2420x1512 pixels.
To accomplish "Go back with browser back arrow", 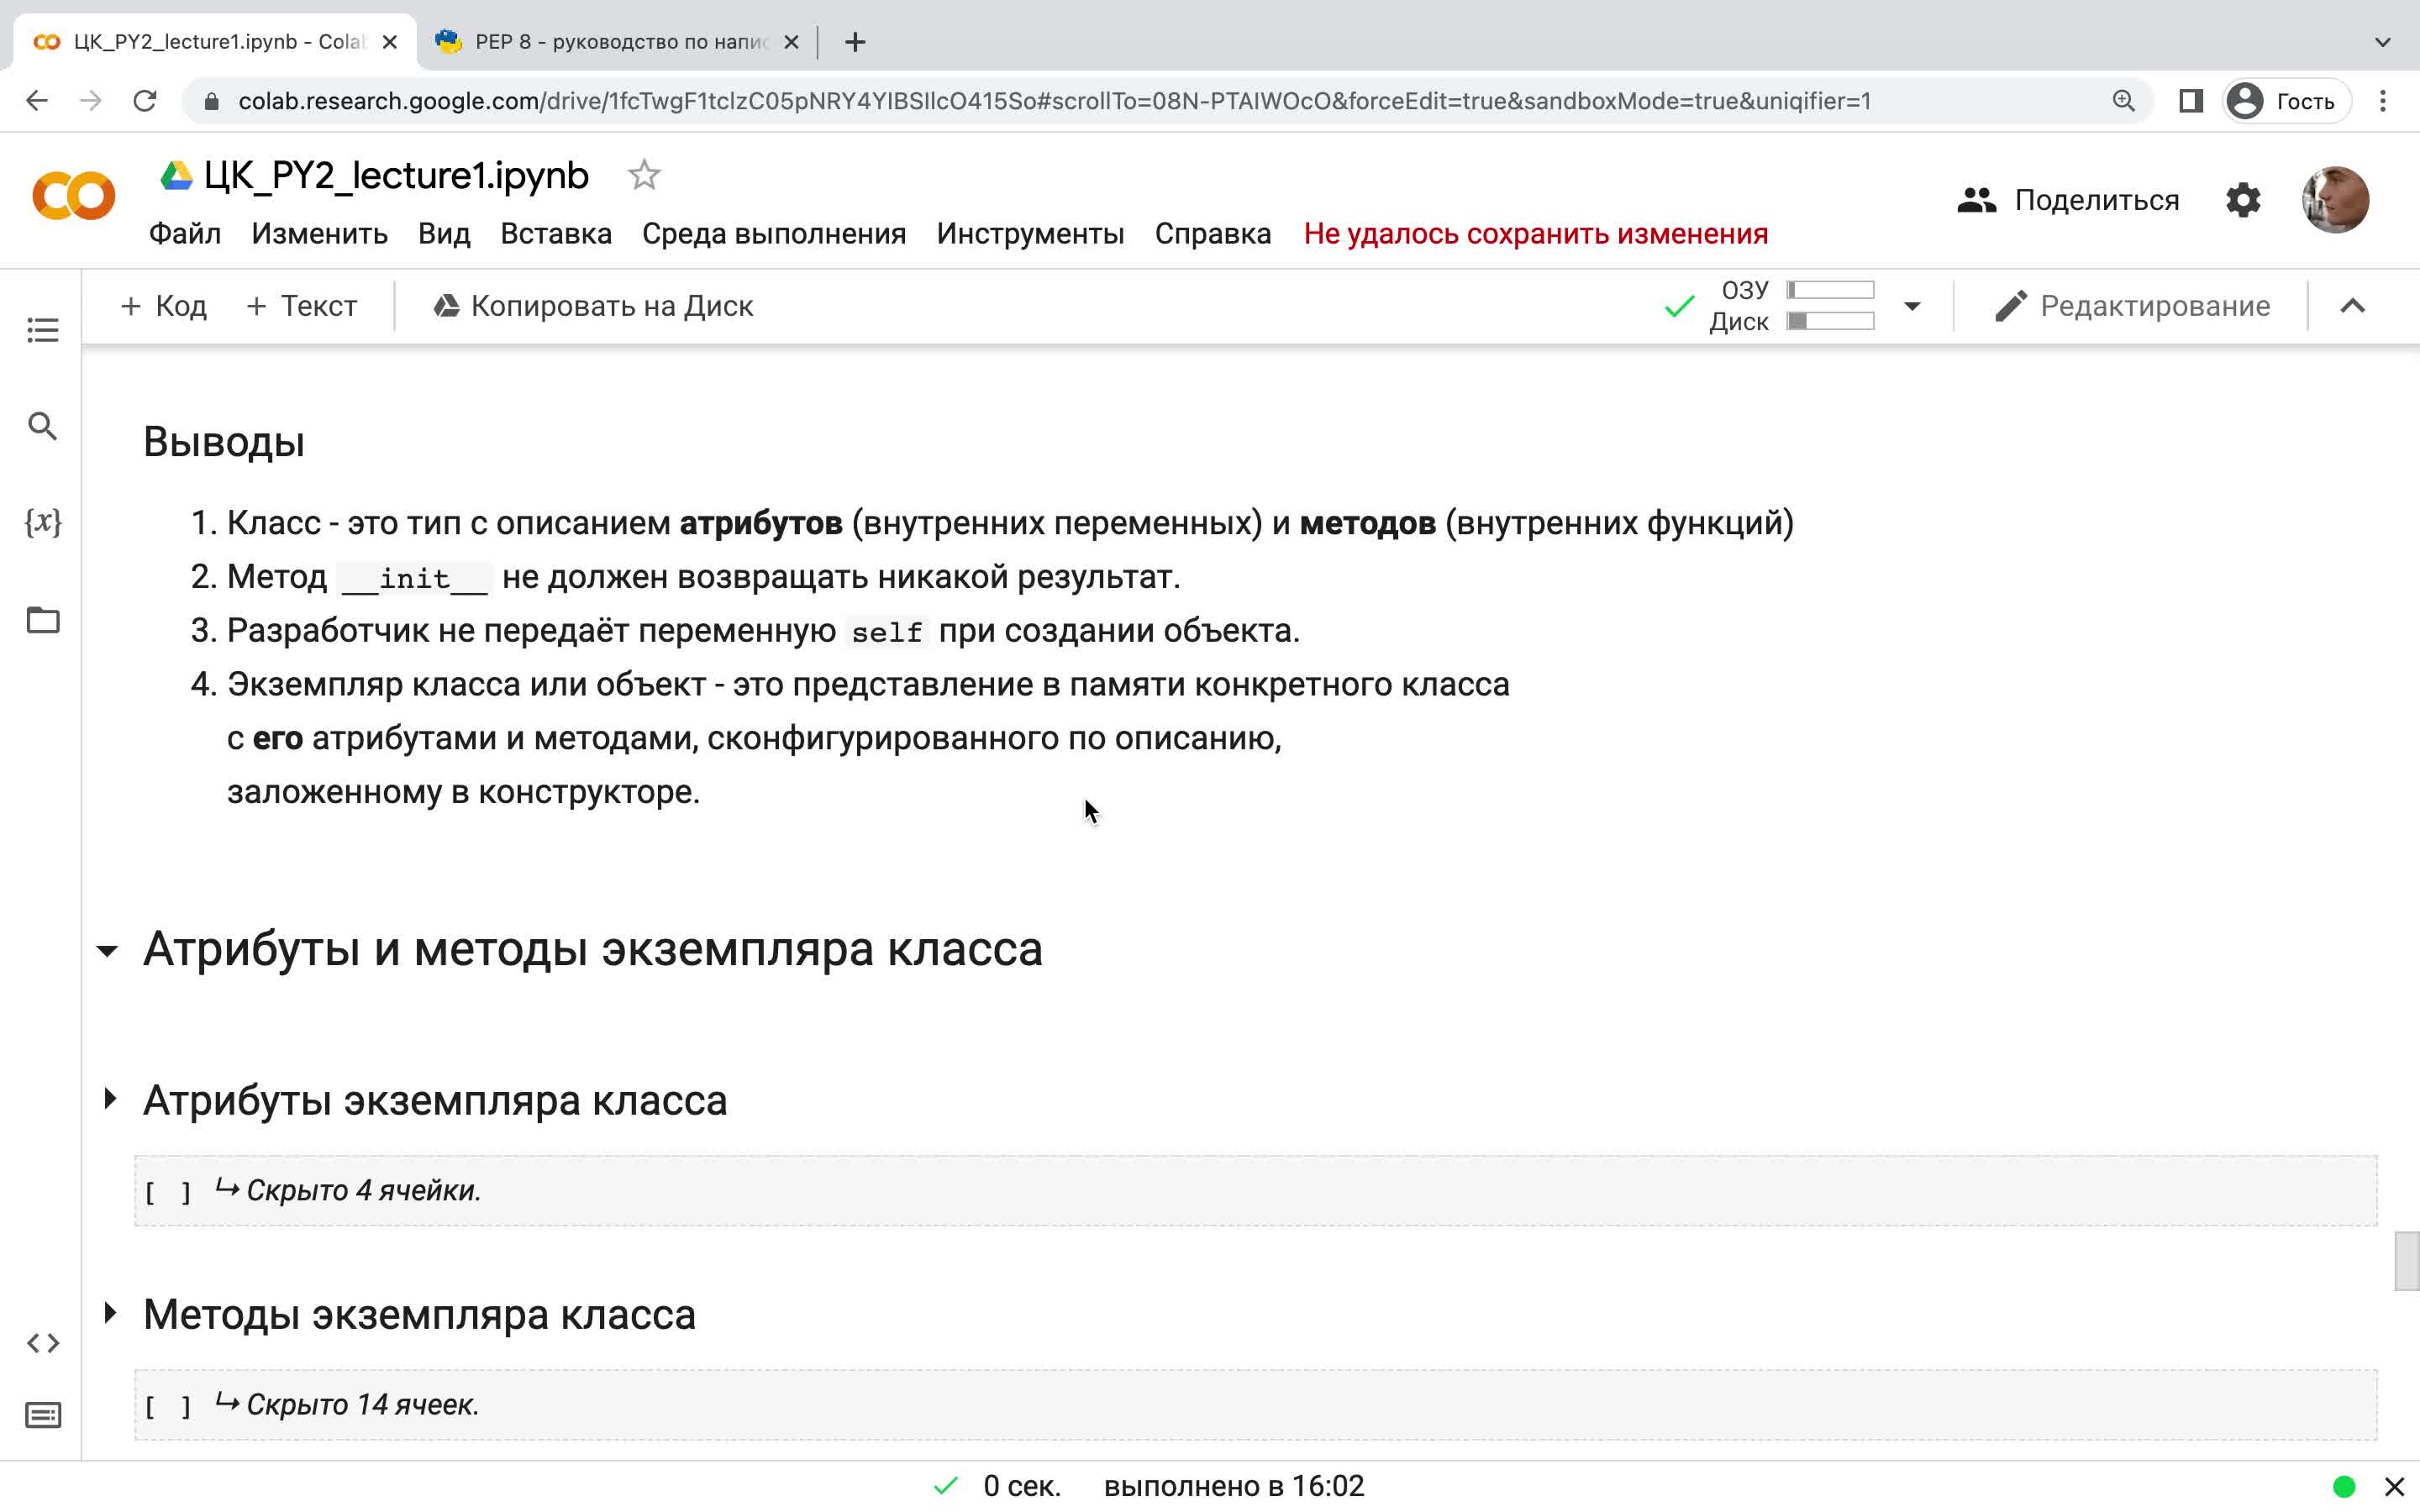I will pos(37,101).
